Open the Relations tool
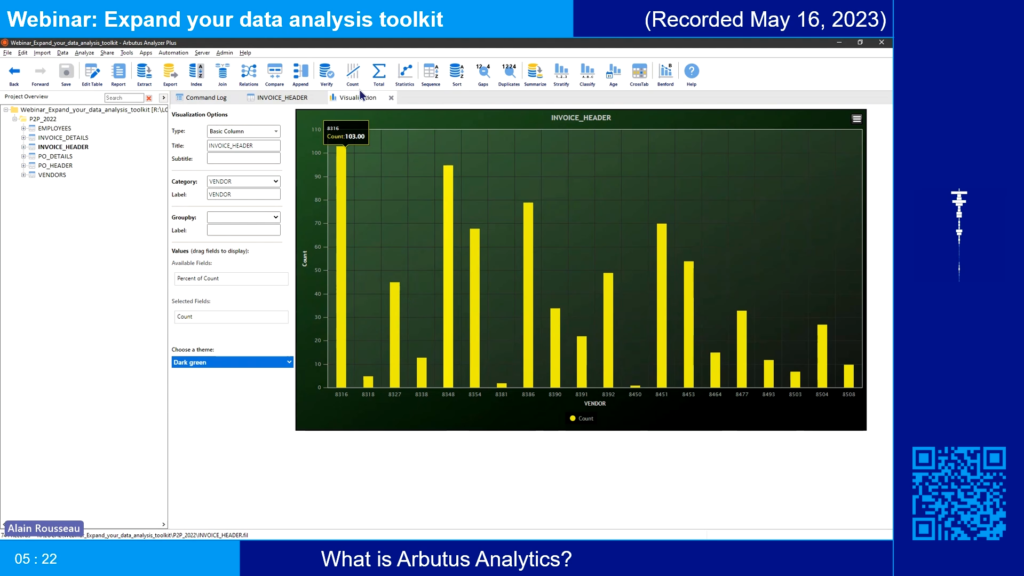Screen dimensions: 1024x576 (248, 74)
